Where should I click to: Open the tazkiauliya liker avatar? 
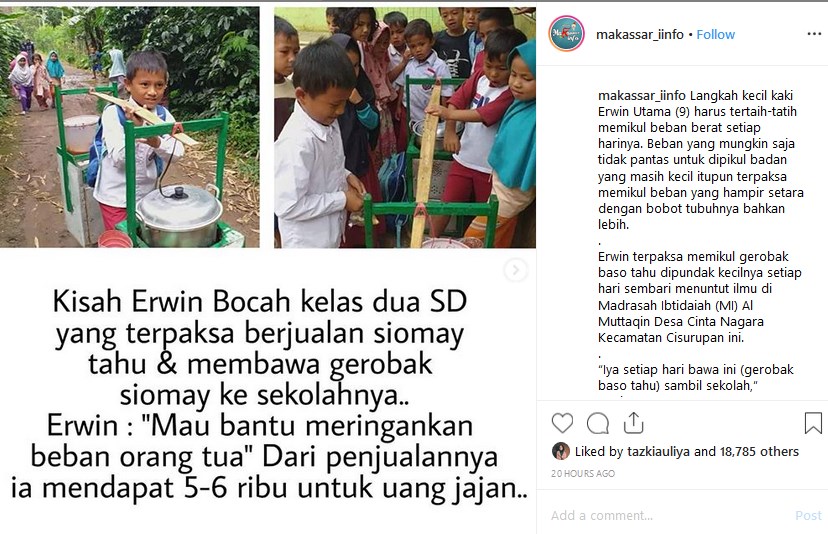(561, 451)
